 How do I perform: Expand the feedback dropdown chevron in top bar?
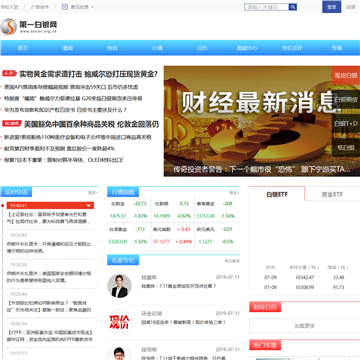coord(92,7)
